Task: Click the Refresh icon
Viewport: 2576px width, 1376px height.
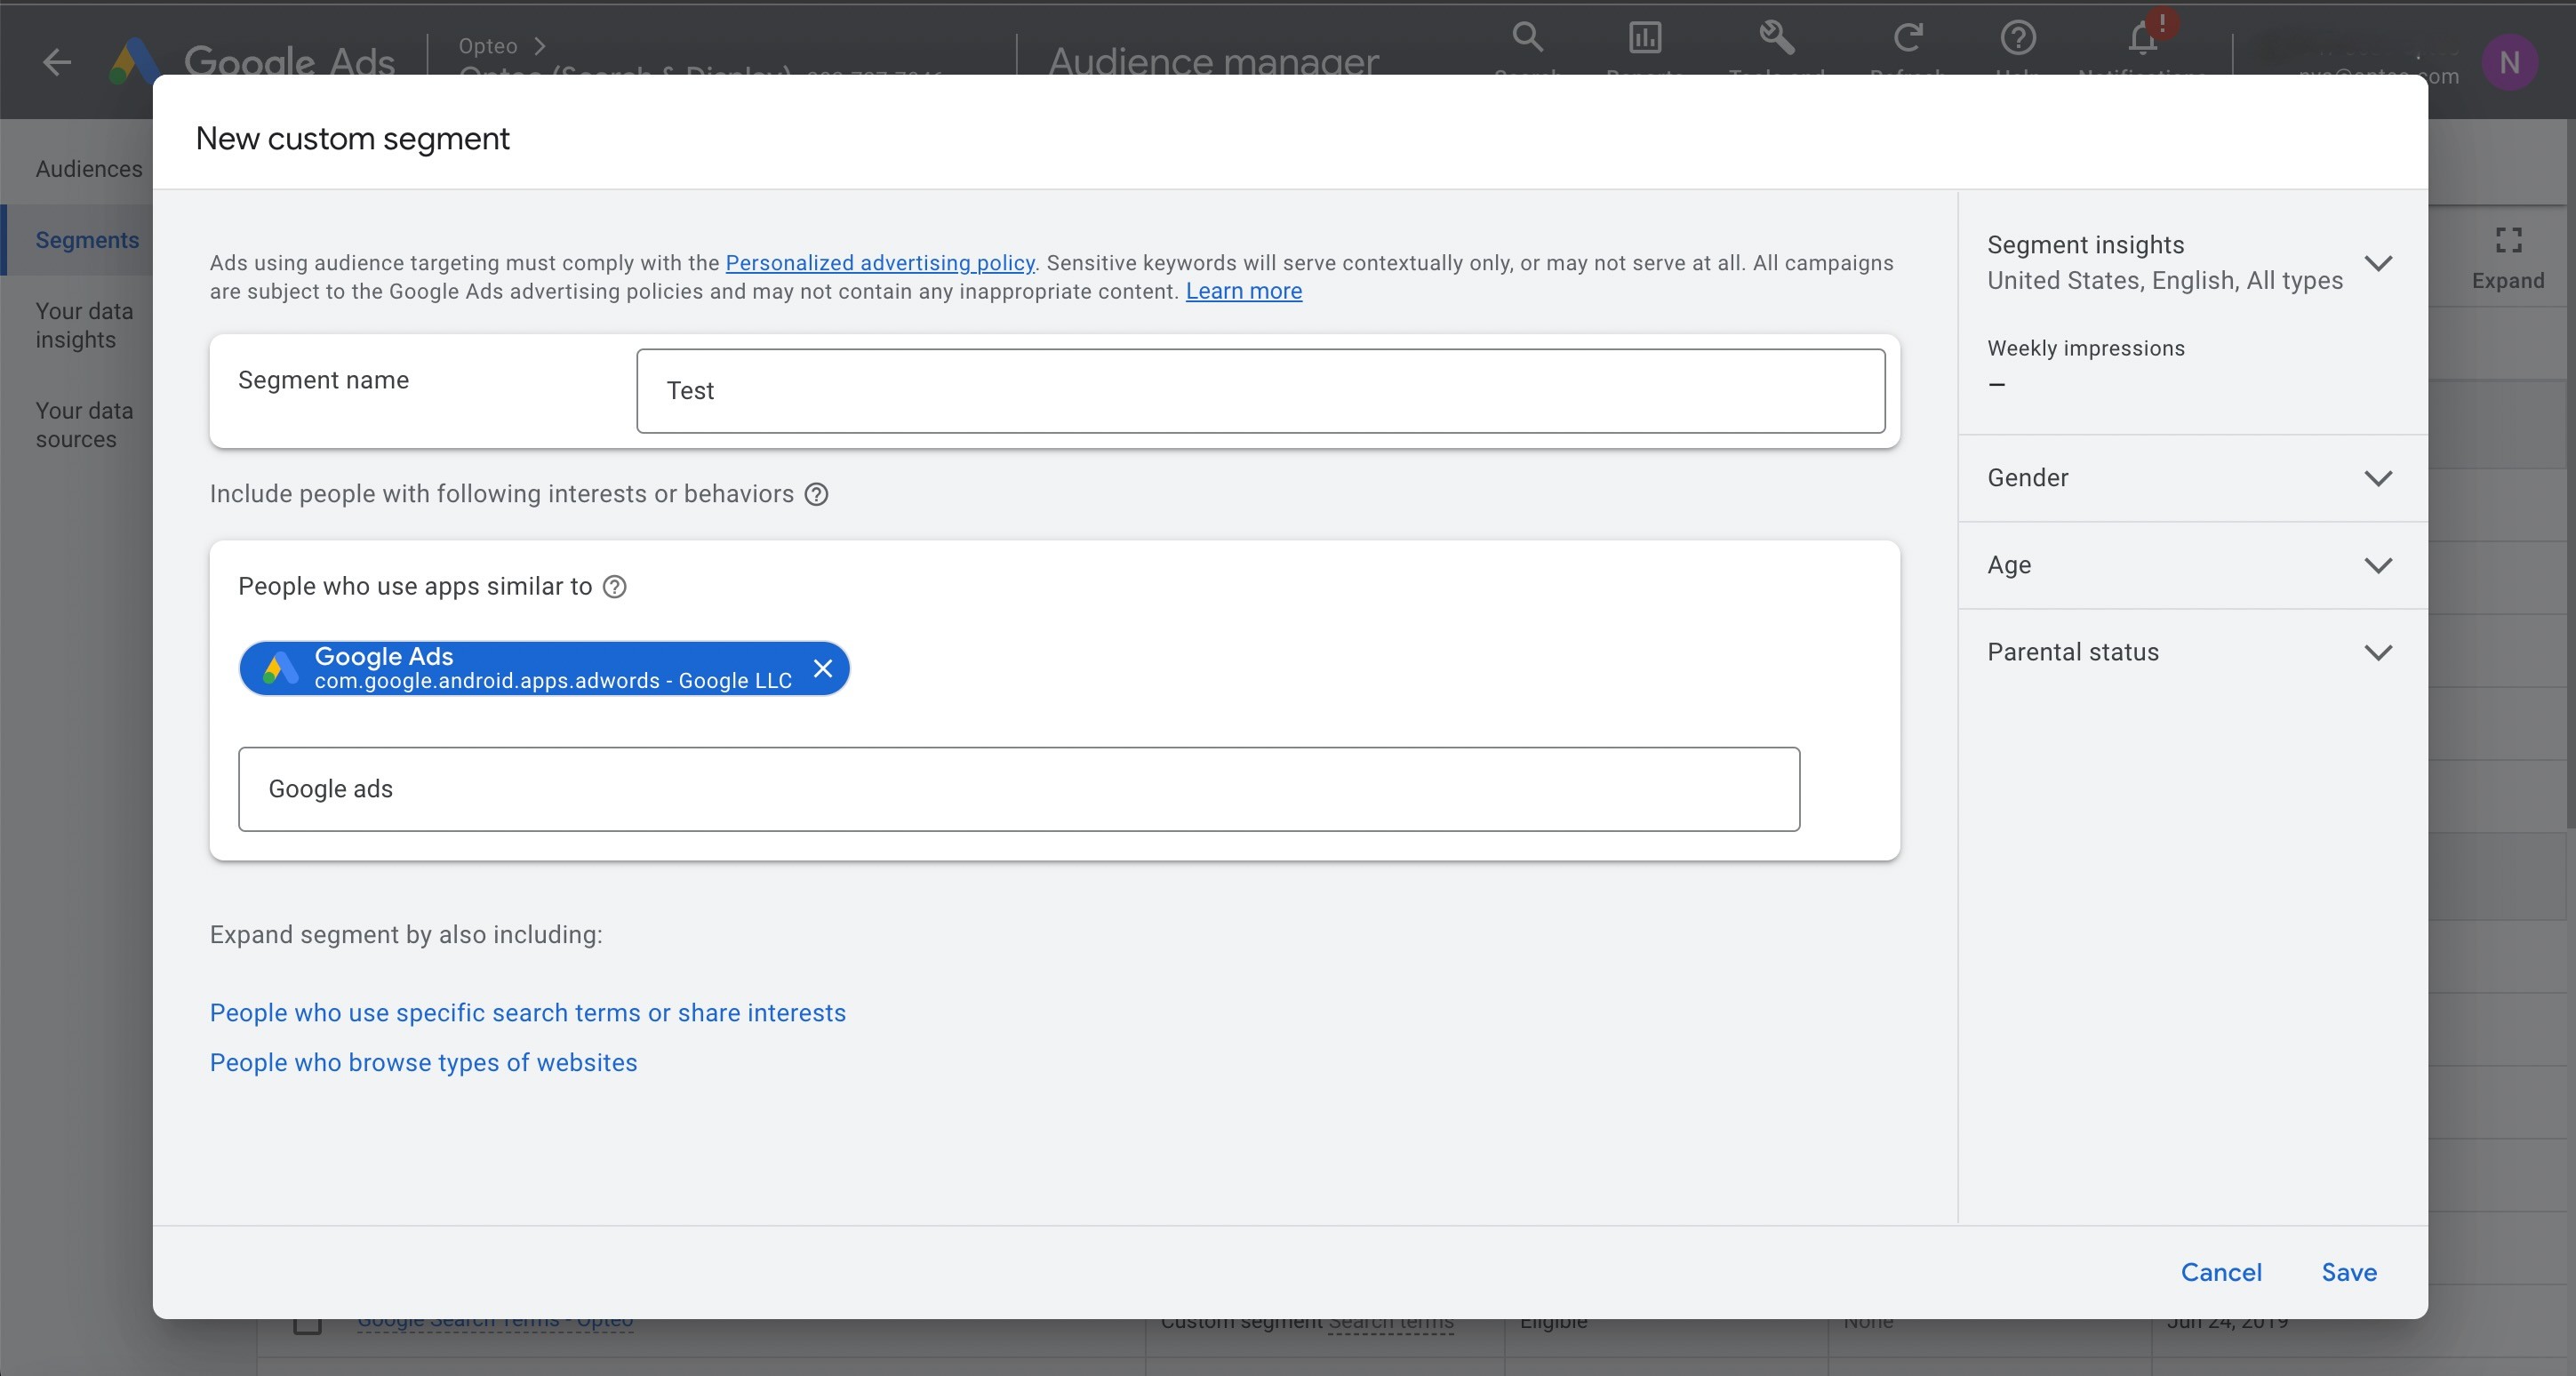Action: [1907, 38]
